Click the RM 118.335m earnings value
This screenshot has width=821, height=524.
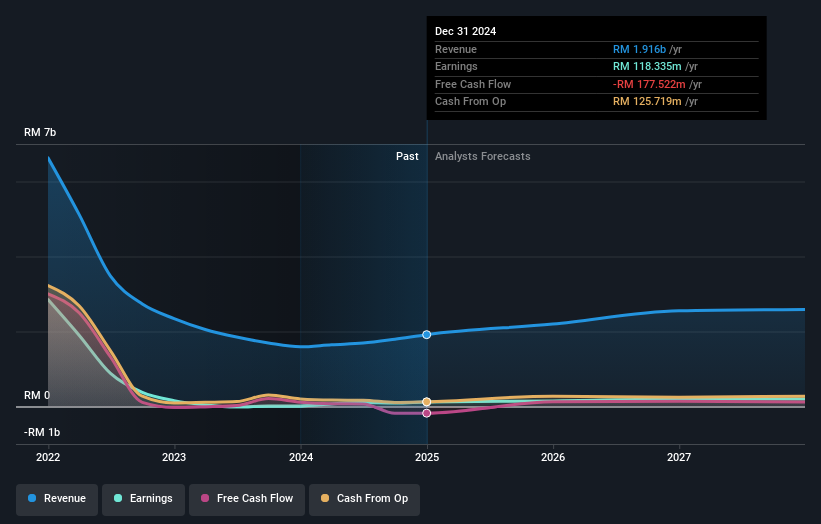(647, 66)
